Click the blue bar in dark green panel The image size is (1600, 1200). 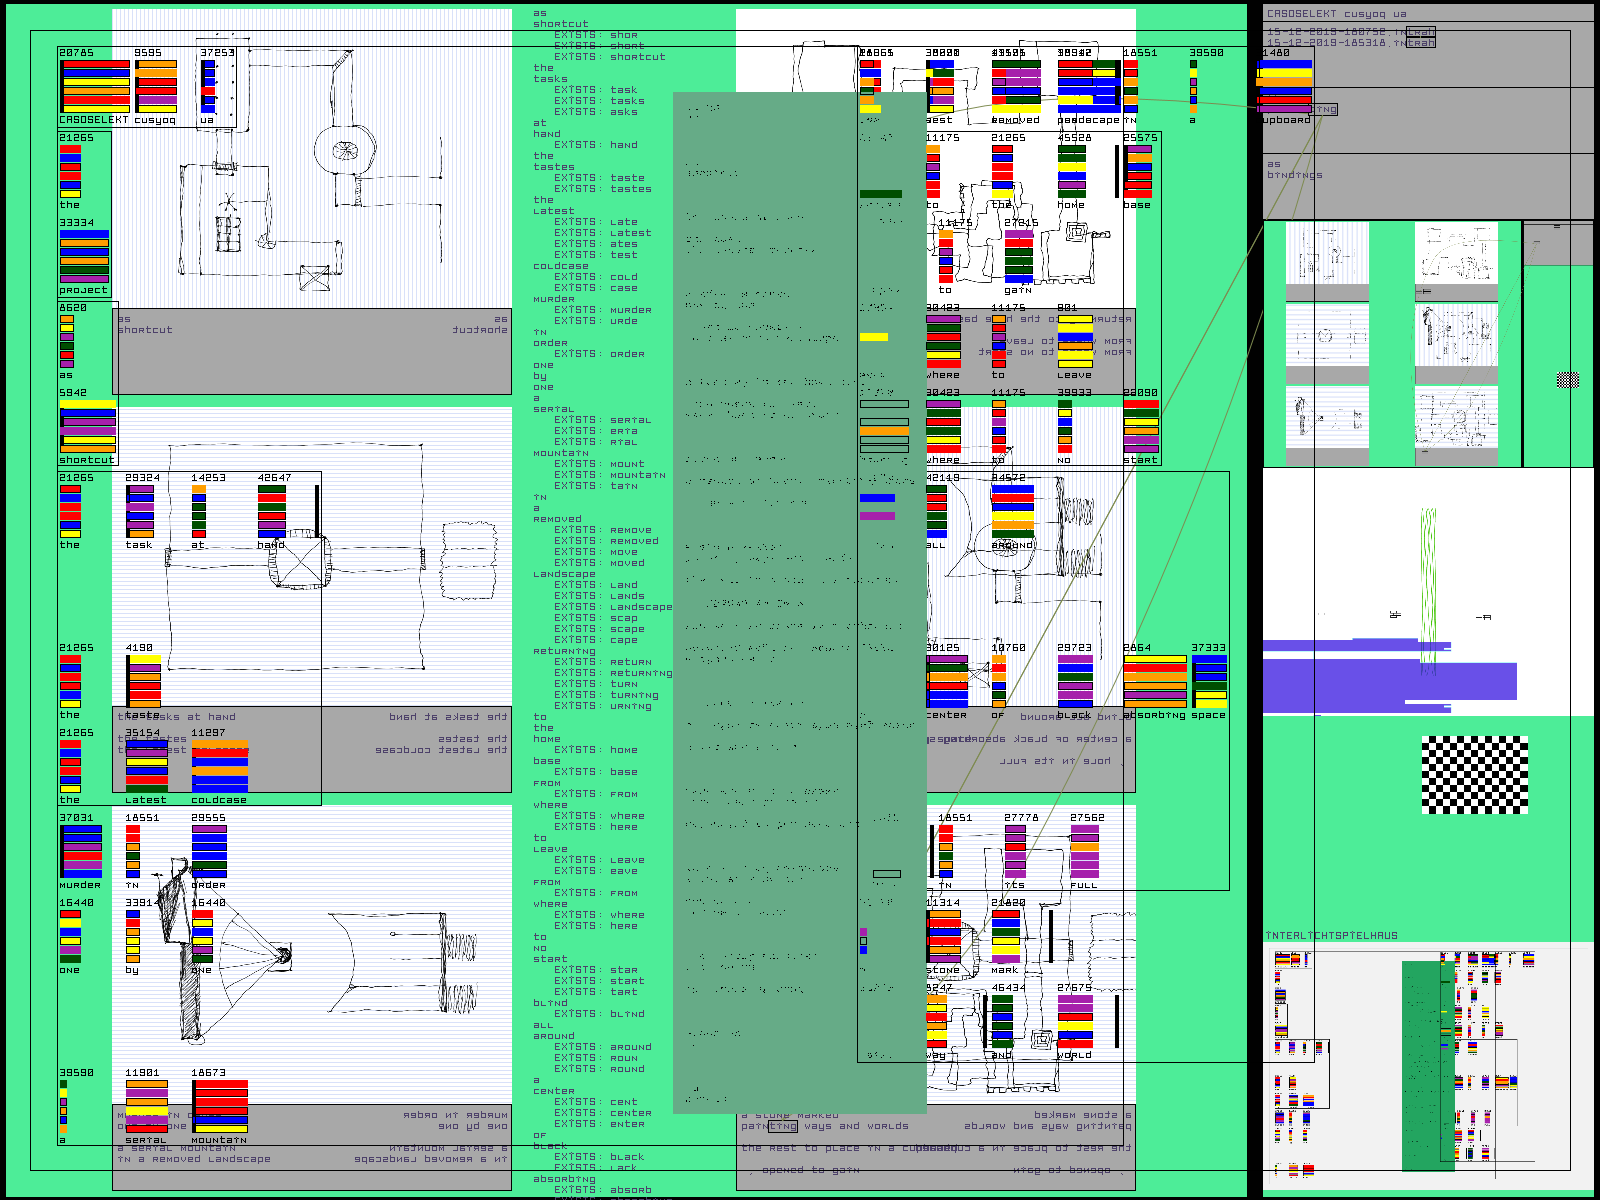click(877, 498)
